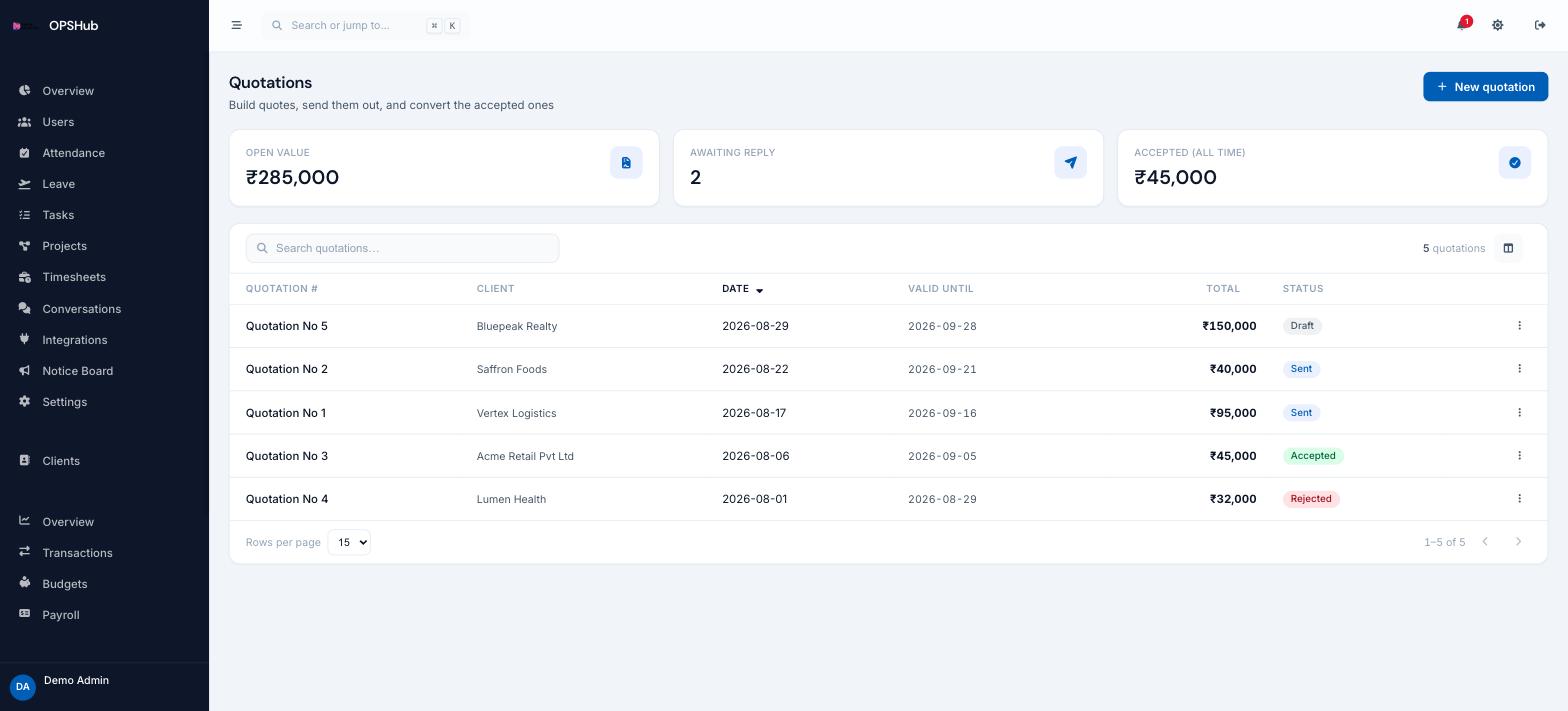Viewport: 1568px width, 711px height.
Task: Click the Rejected status badge
Action: (1311, 499)
